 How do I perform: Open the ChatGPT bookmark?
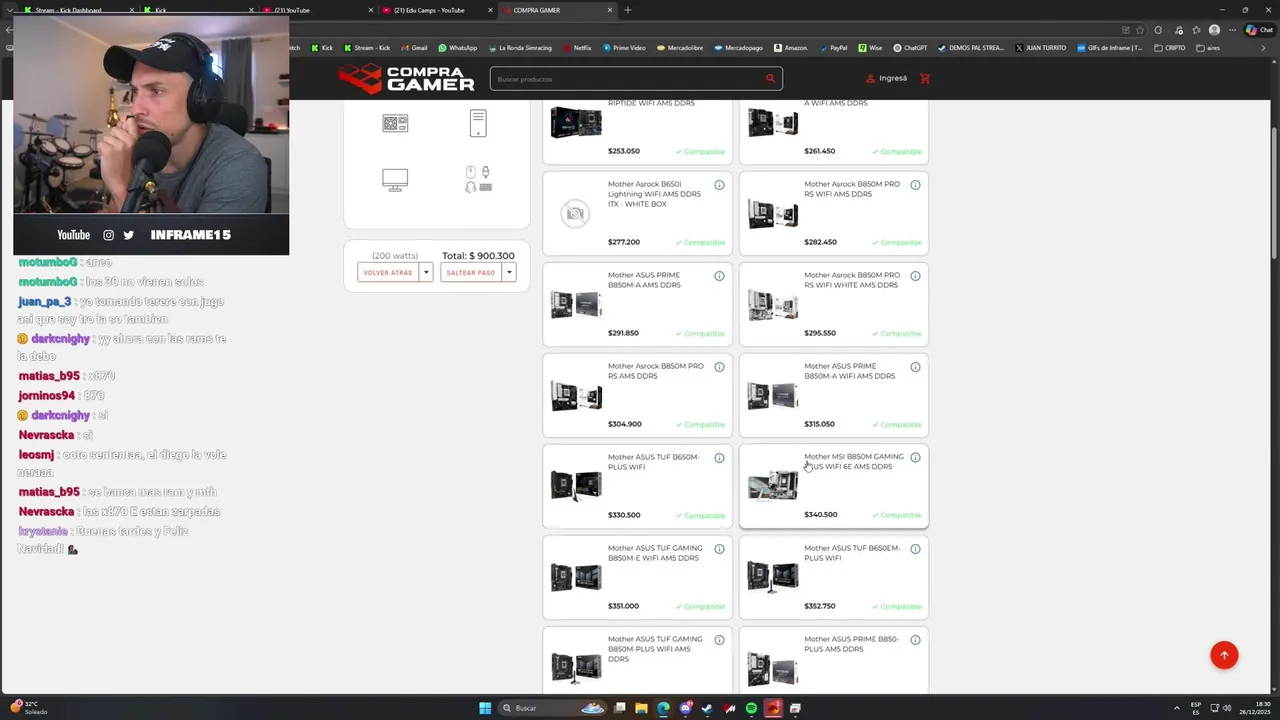click(x=911, y=48)
